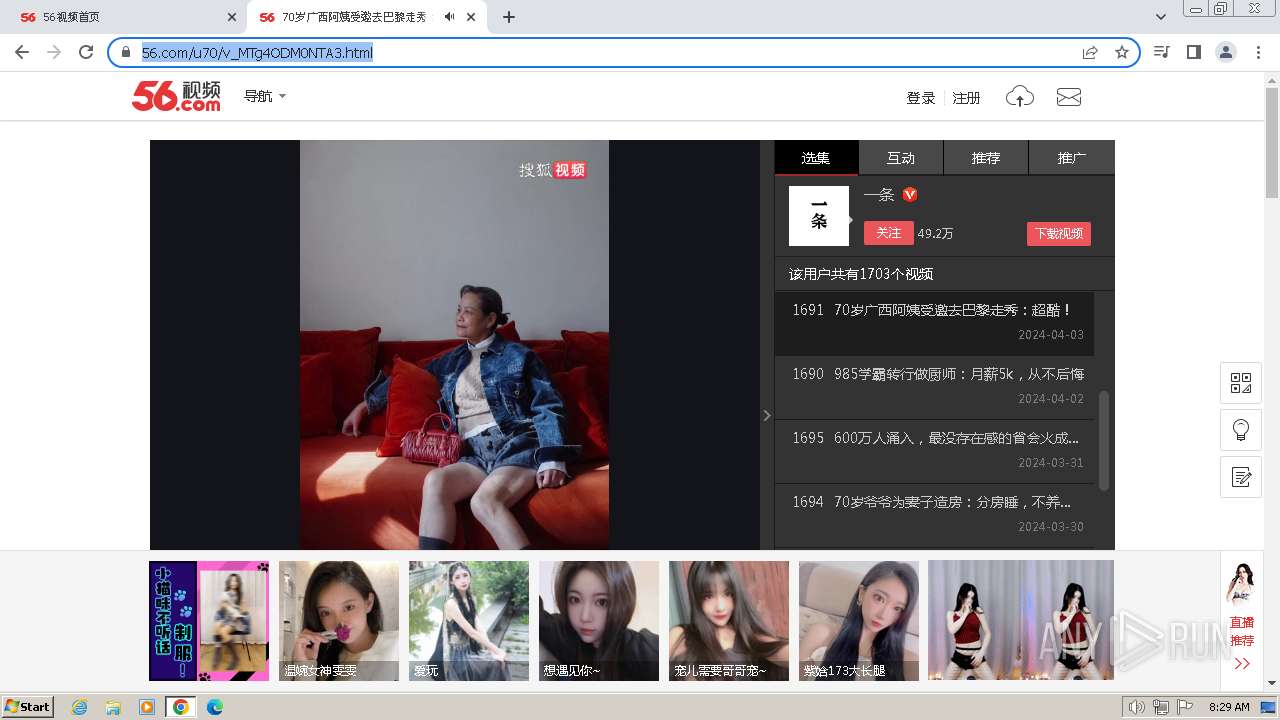The width and height of the screenshot is (1280, 720).
Task: Open the lightbulb suggestion side icon
Action: [1241, 430]
